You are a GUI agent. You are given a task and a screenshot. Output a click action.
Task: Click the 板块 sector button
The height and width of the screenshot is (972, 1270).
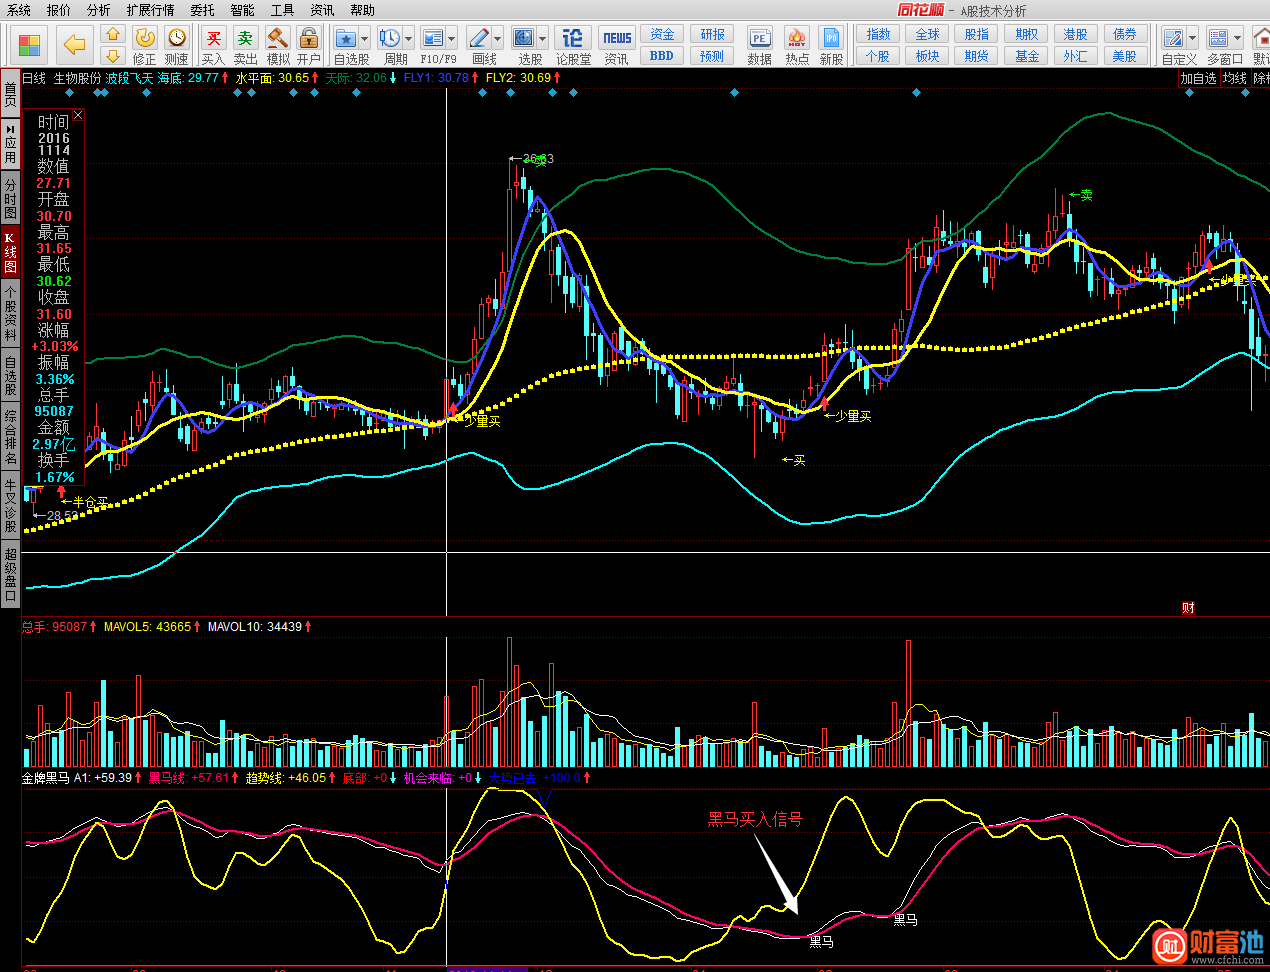(x=927, y=56)
